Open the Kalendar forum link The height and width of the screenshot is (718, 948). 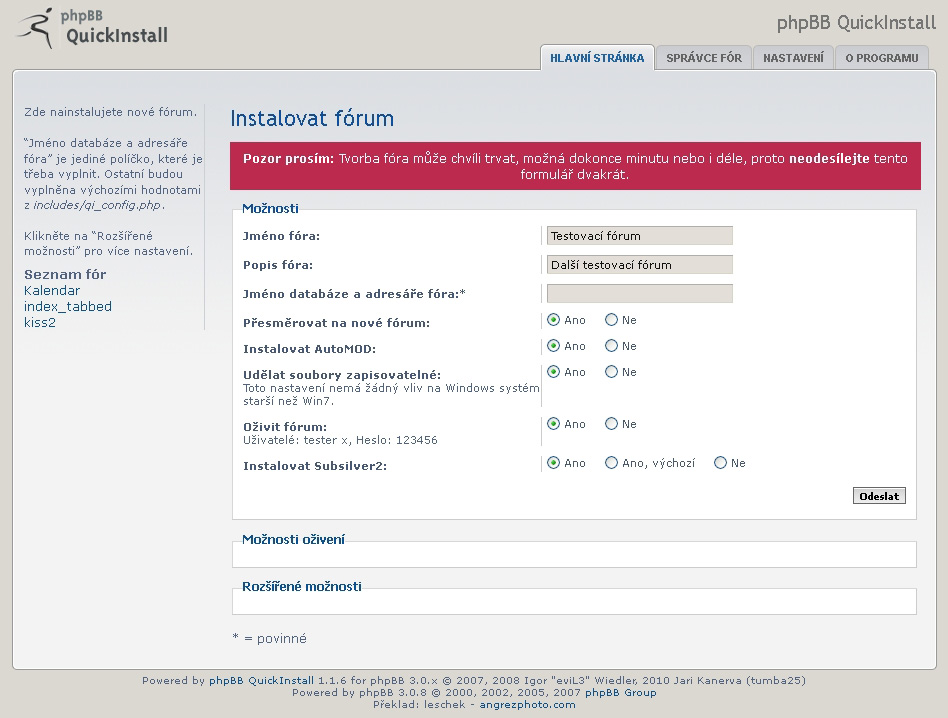[52, 291]
